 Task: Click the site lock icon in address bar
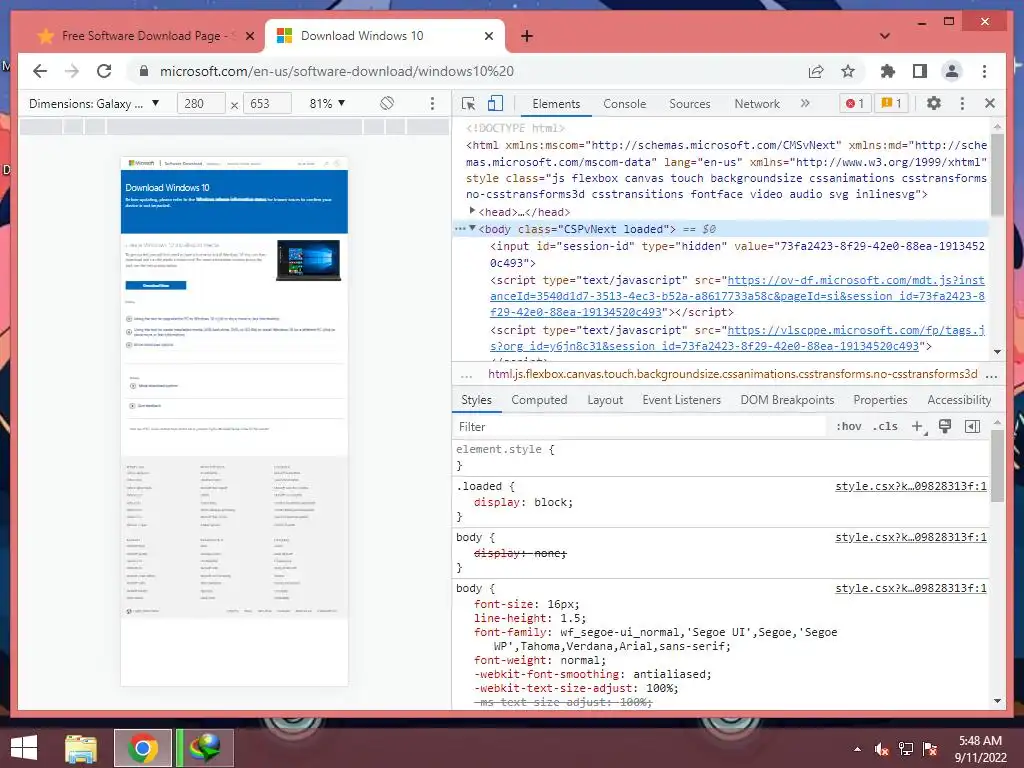coord(144,71)
